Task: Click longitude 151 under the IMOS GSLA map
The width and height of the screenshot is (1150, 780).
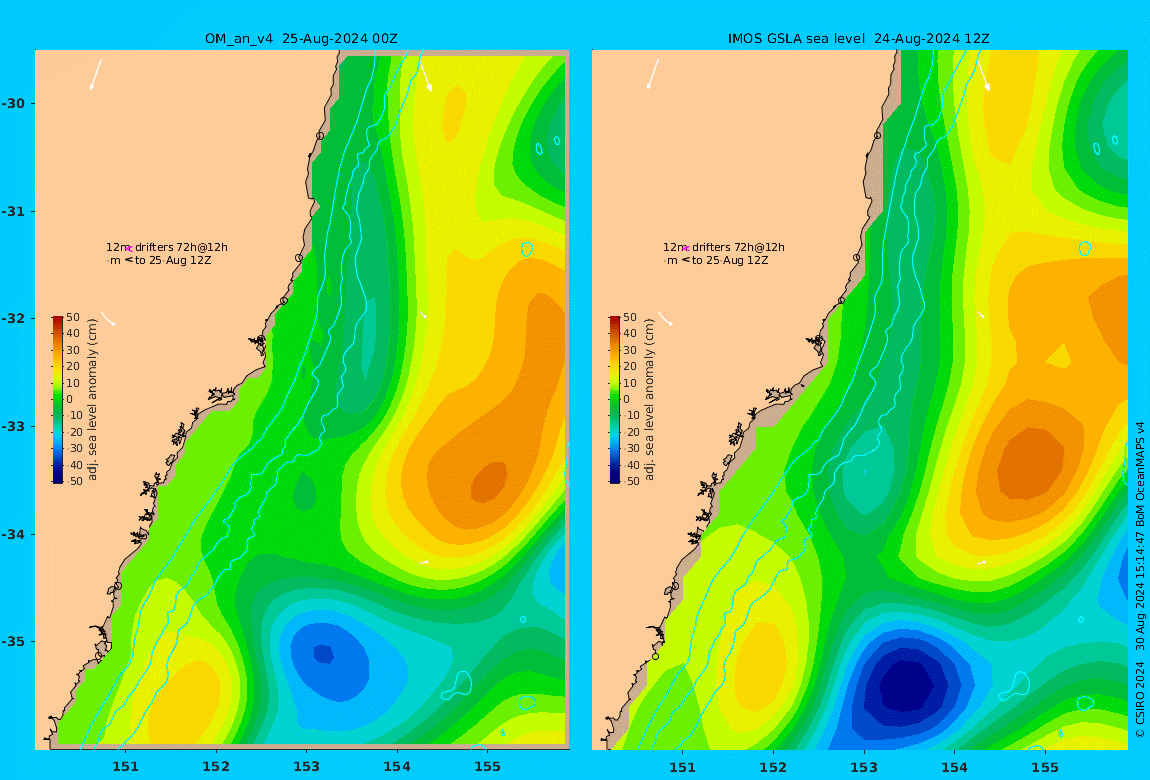Action: pyautogui.click(x=683, y=767)
